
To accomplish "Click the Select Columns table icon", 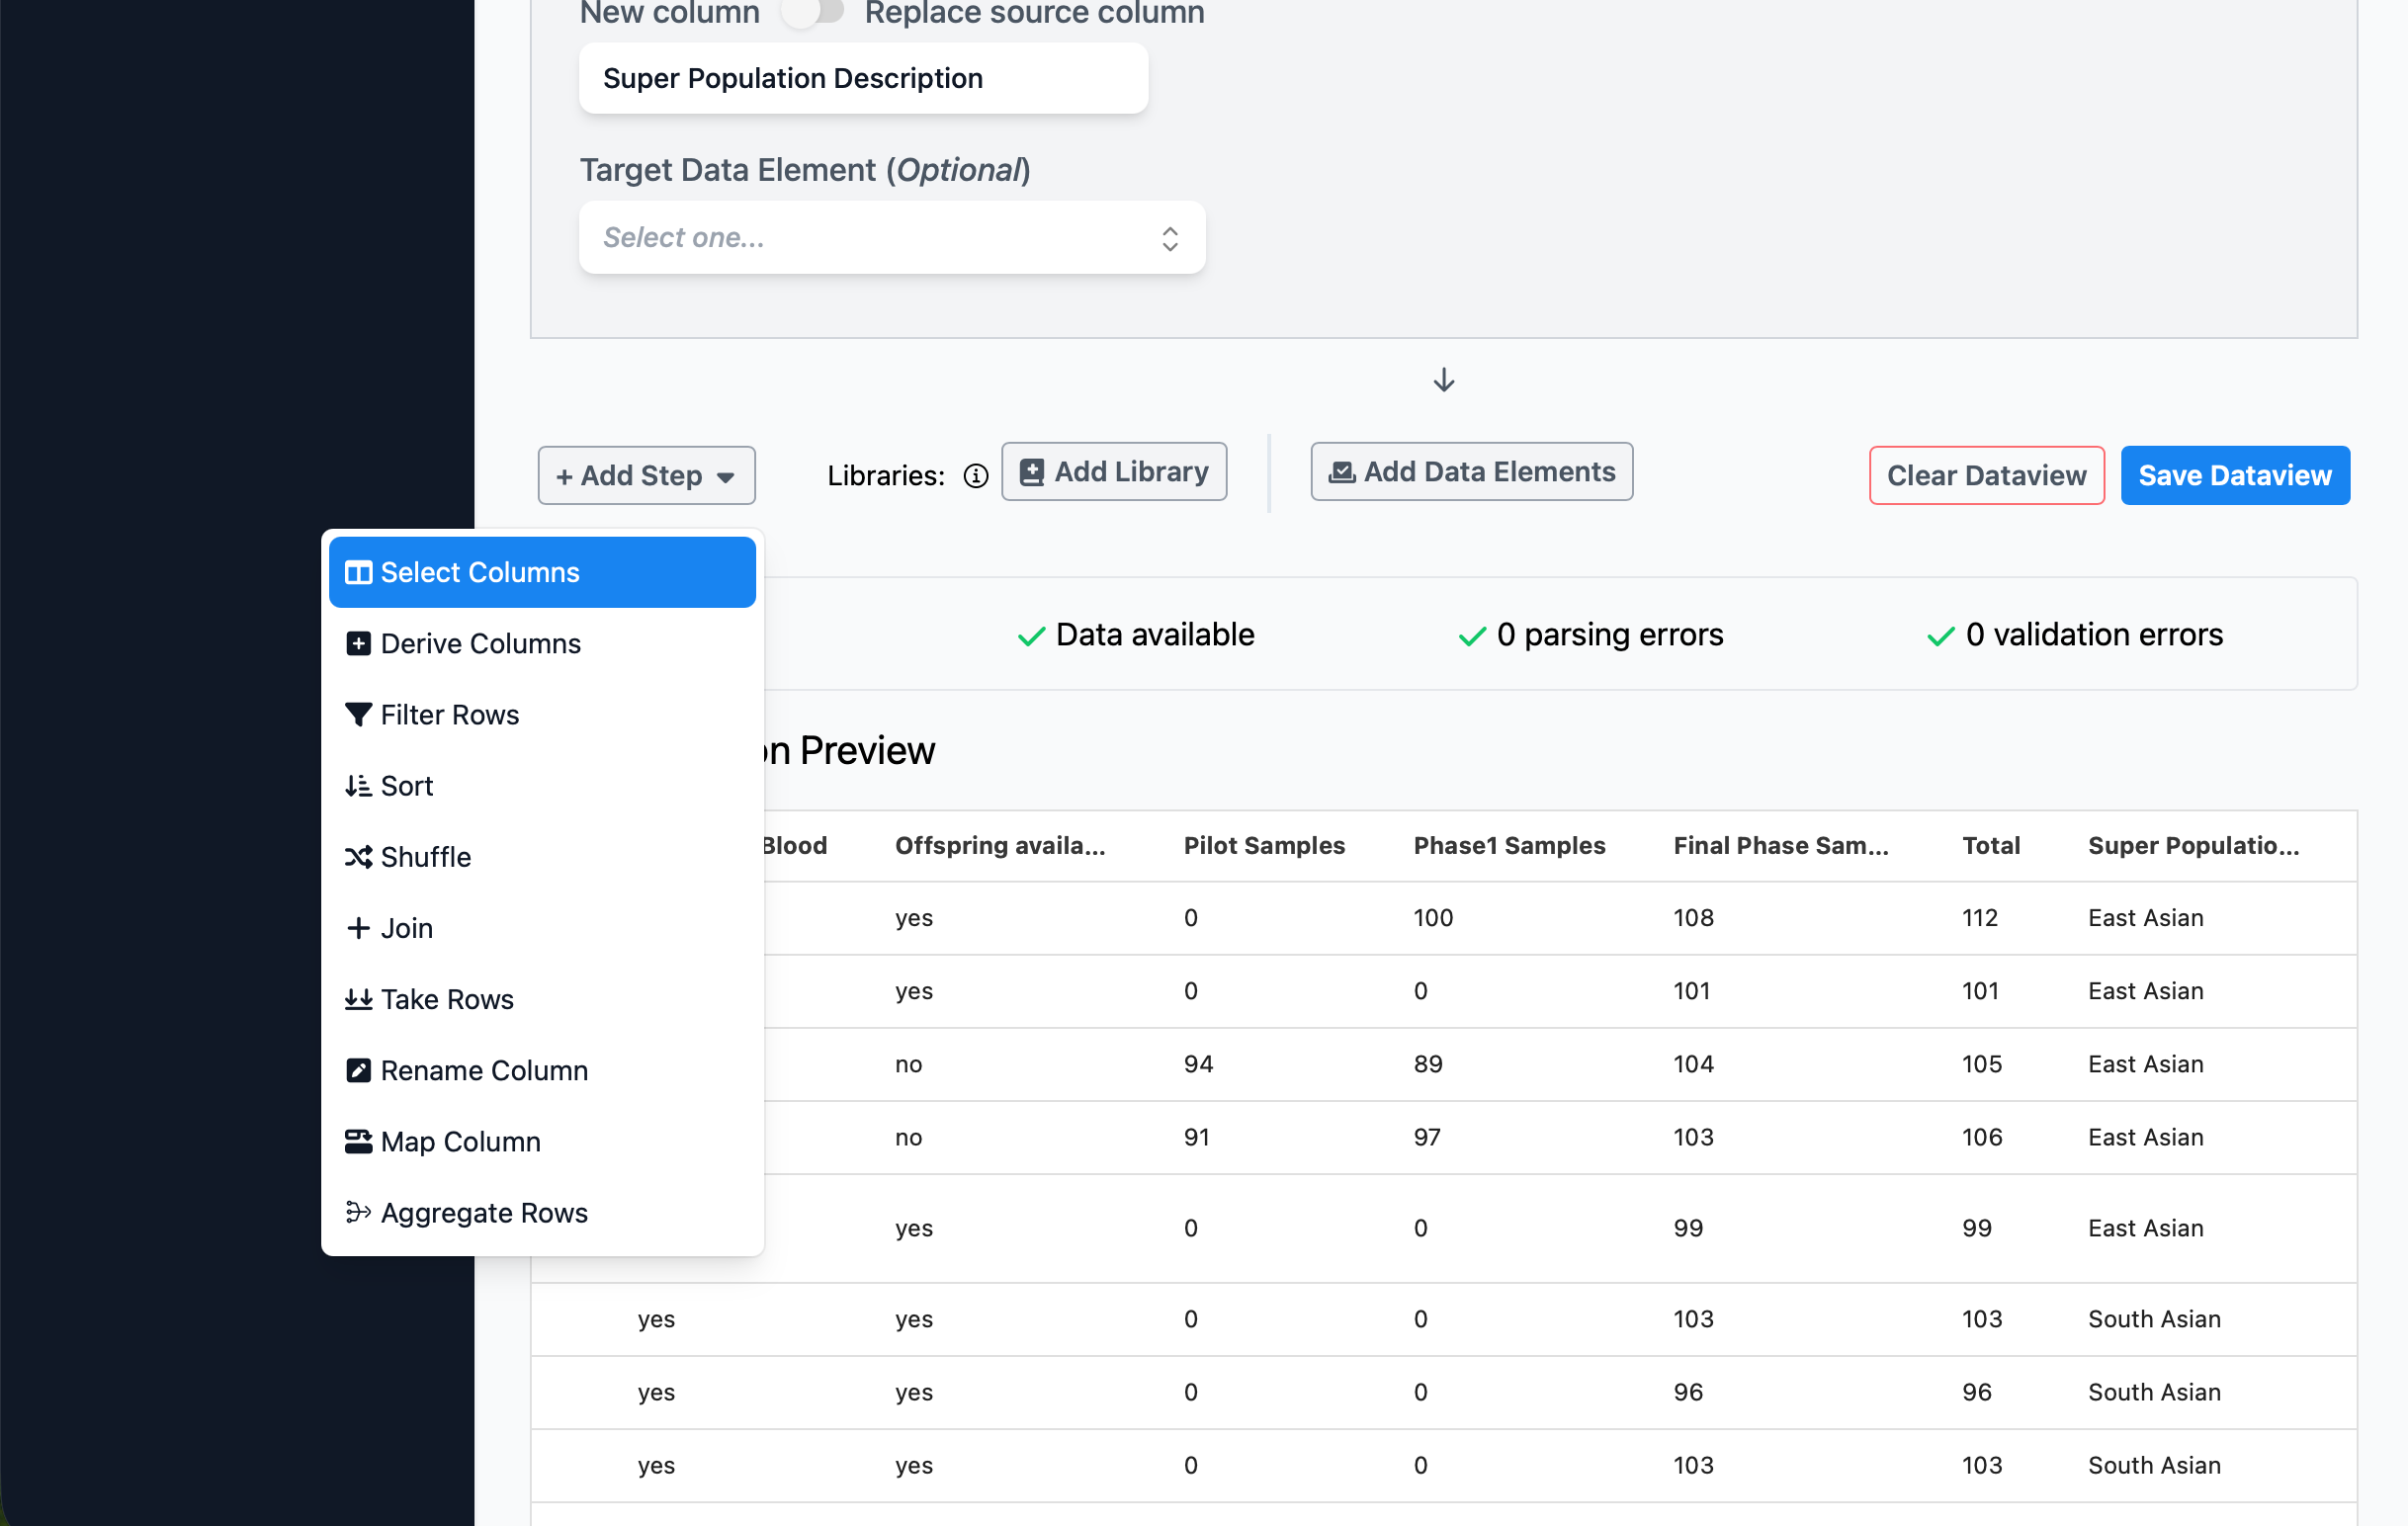I will point(358,572).
